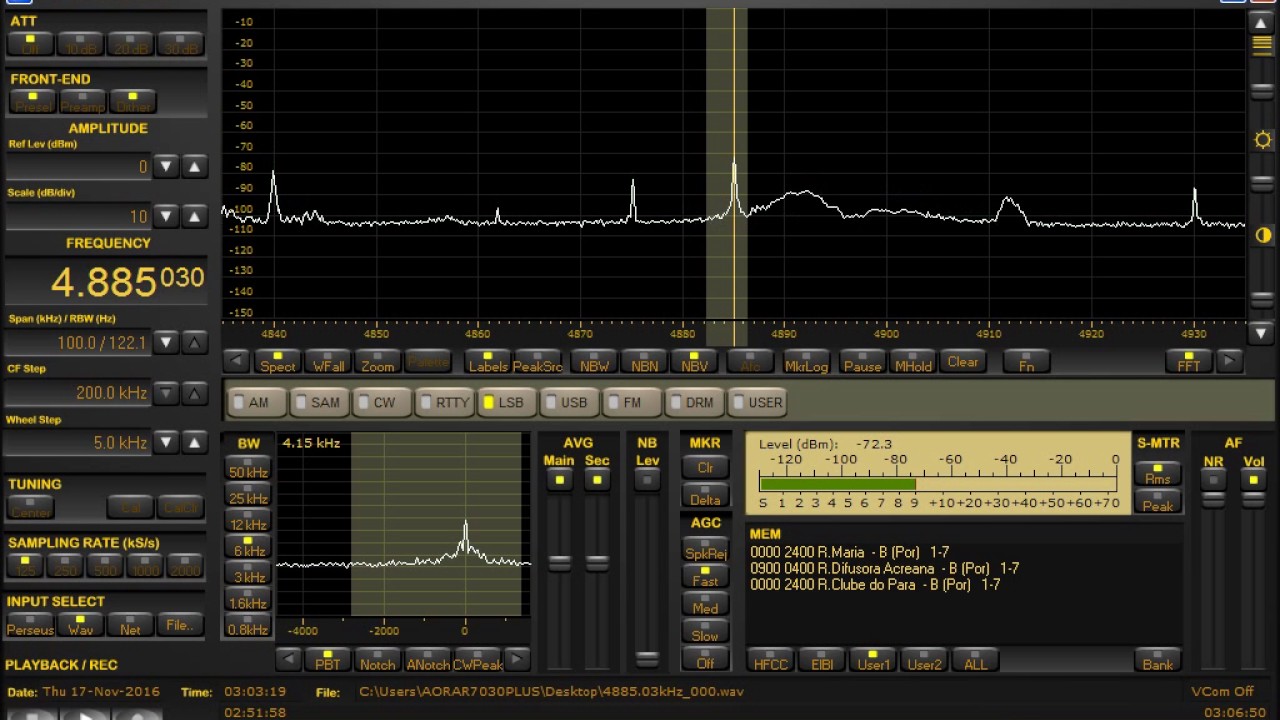Click the left arrow before PBT
The width and height of the screenshot is (1280, 720).
pos(289,659)
